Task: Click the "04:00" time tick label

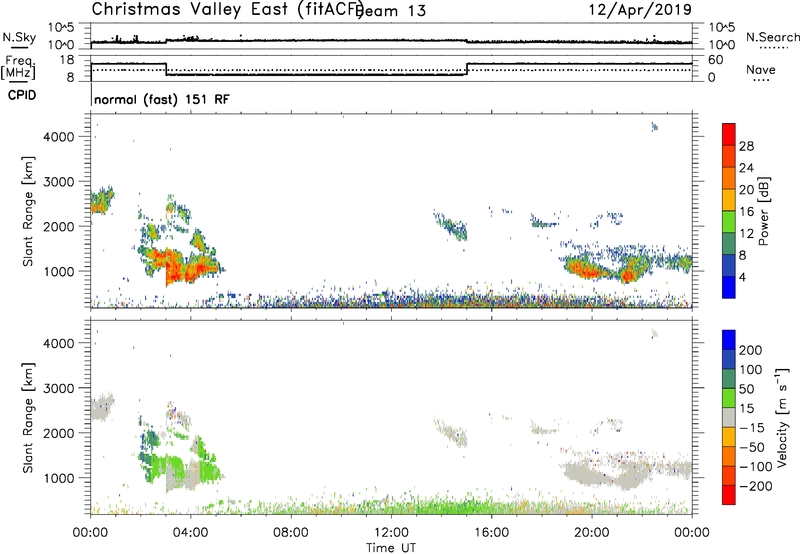Action: coord(190,533)
